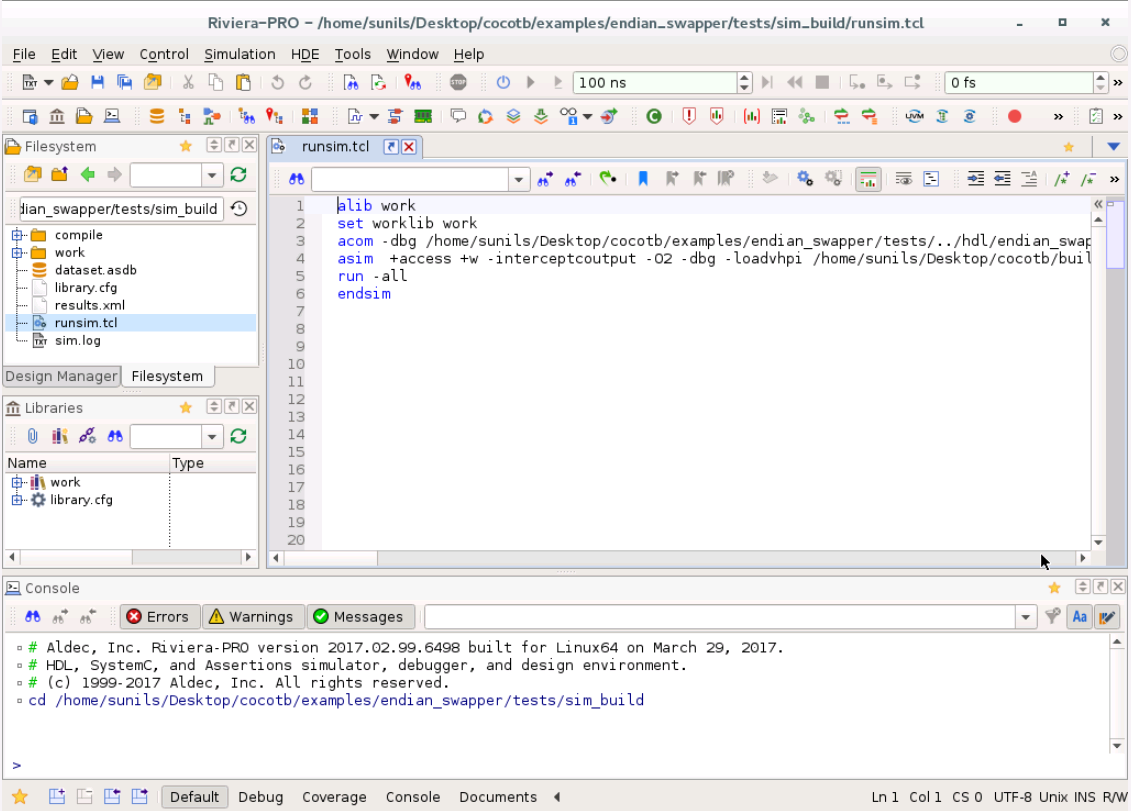The height and width of the screenshot is (811, 1131).
Task: Click the UVM toolbar icon
Action: pyautogui.click(x=915, y=116)
